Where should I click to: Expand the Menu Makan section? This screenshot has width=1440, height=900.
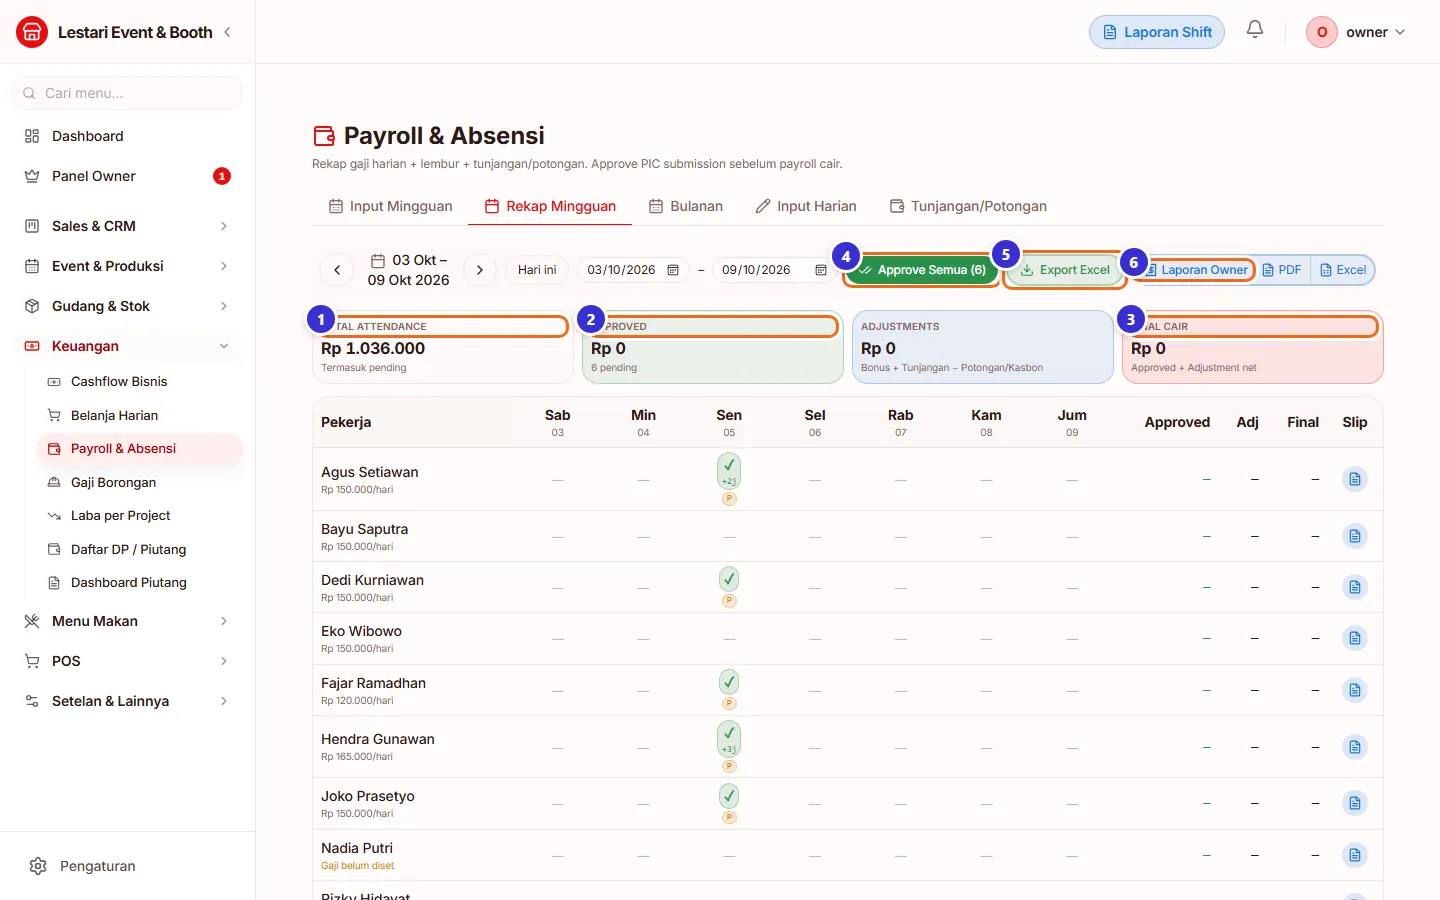128,621
